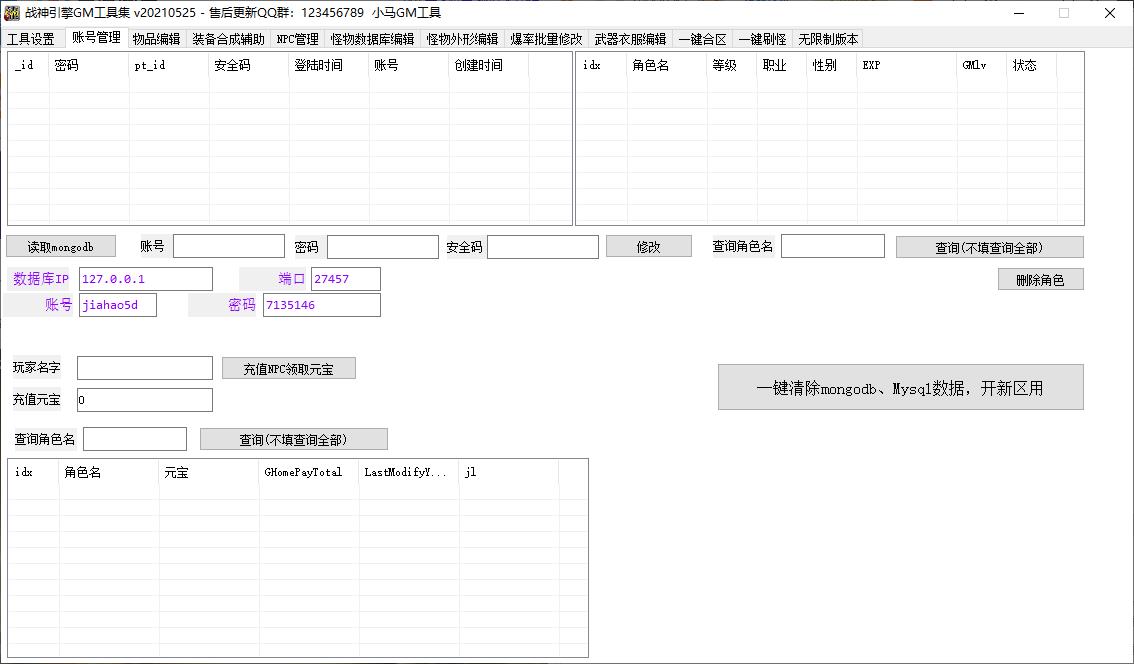Click the 安全码 input box

pyautogui.click(x=543, y=247)
